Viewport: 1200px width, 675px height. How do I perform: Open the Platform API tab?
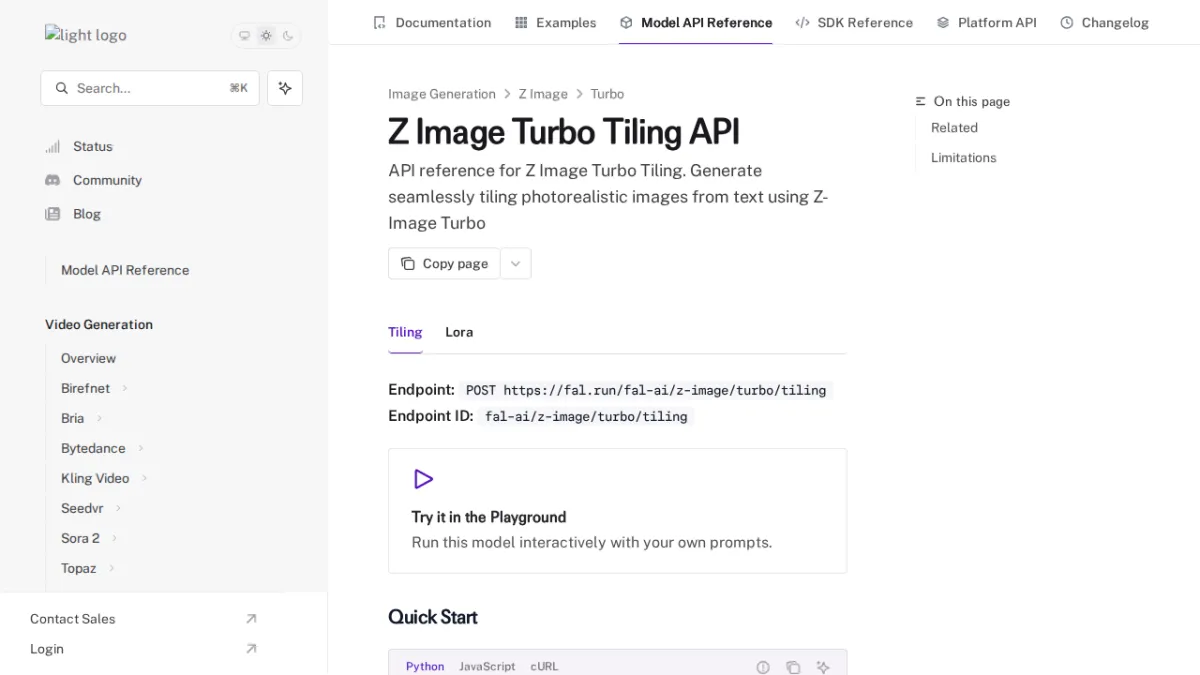pos(986,22)
